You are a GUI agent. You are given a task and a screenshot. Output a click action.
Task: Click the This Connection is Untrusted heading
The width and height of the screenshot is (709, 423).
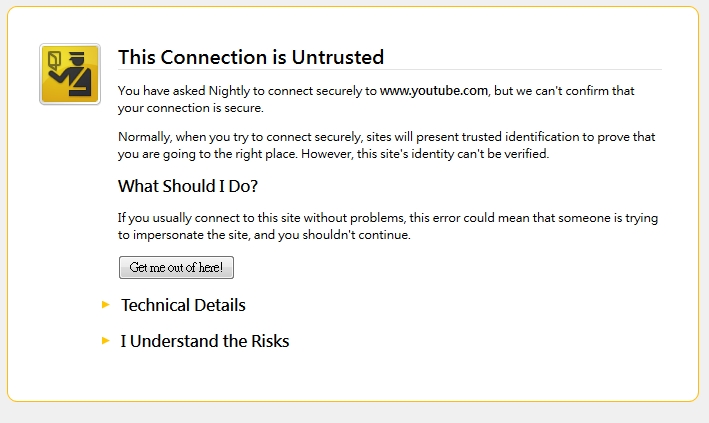pyautogui.click(x=251, y=57)
